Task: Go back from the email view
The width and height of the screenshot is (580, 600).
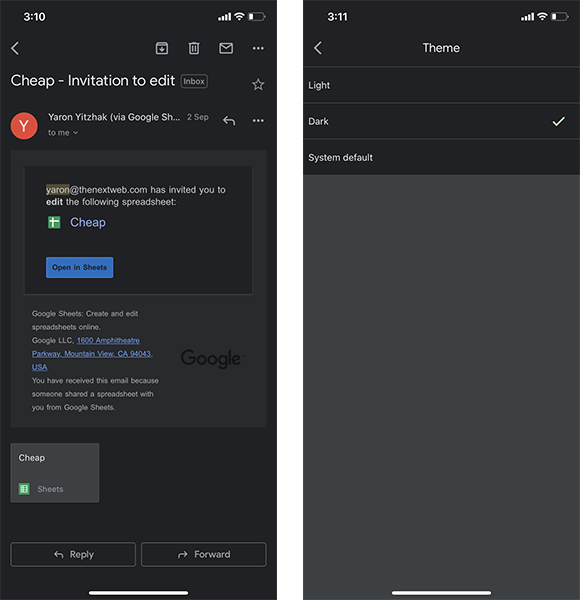Action: (x=15, y=48)
